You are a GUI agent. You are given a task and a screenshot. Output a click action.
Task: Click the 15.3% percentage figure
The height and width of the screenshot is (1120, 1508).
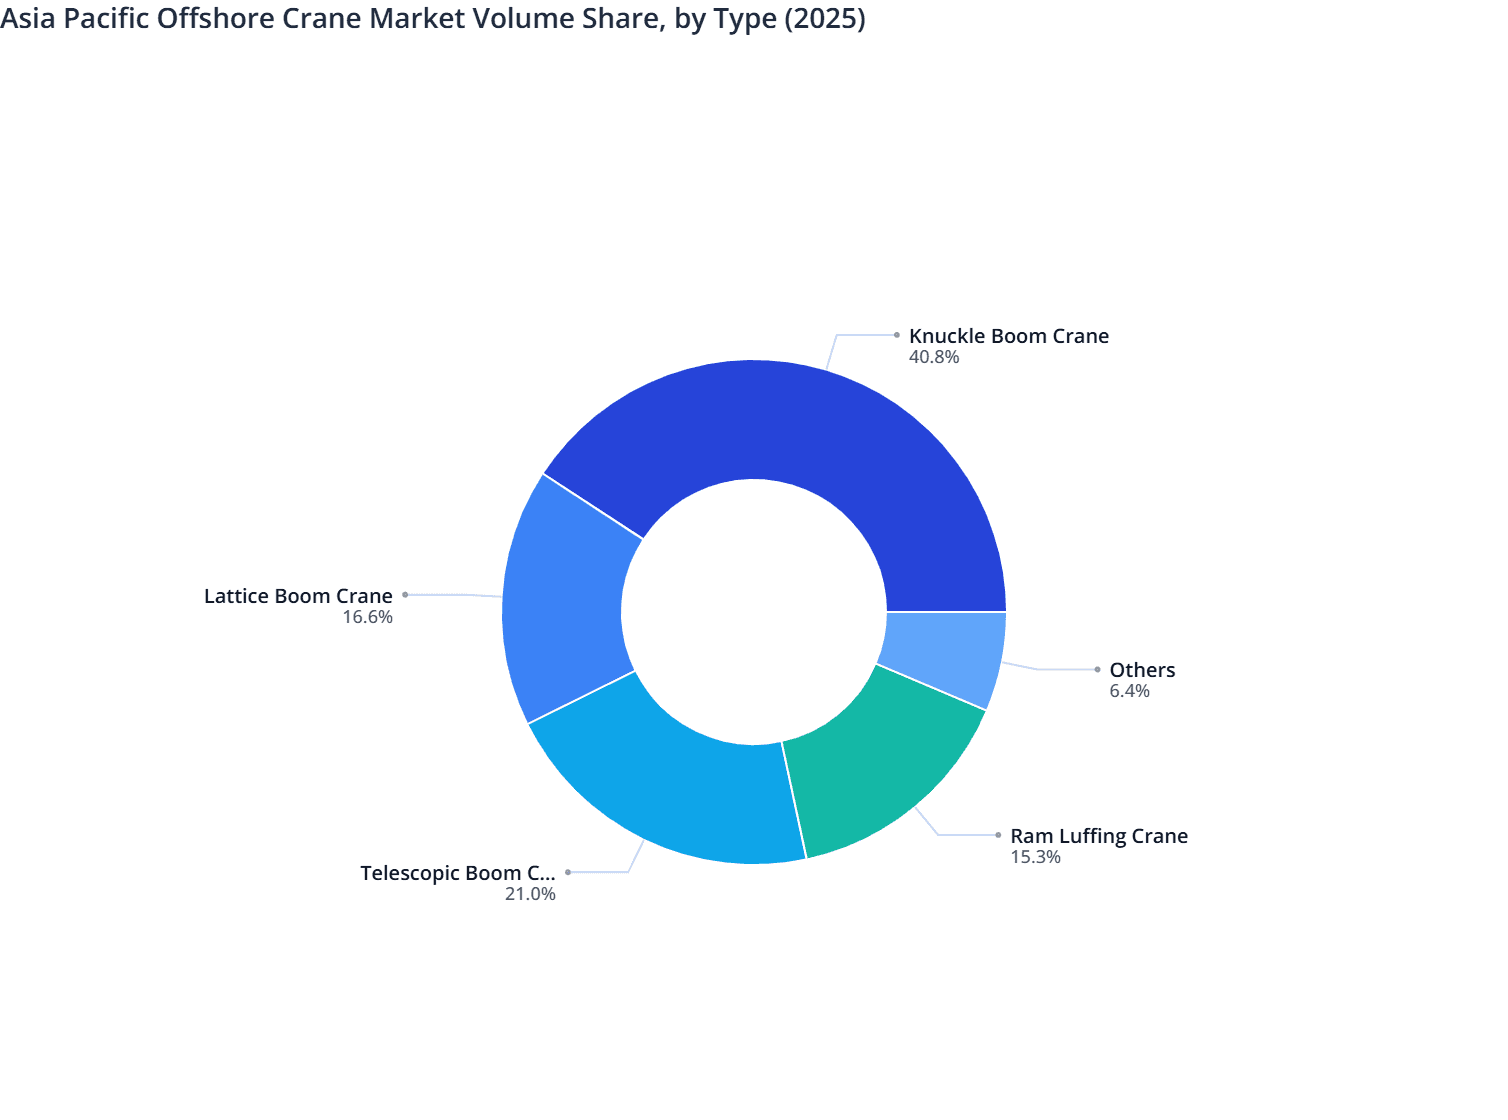(1036, 857)
